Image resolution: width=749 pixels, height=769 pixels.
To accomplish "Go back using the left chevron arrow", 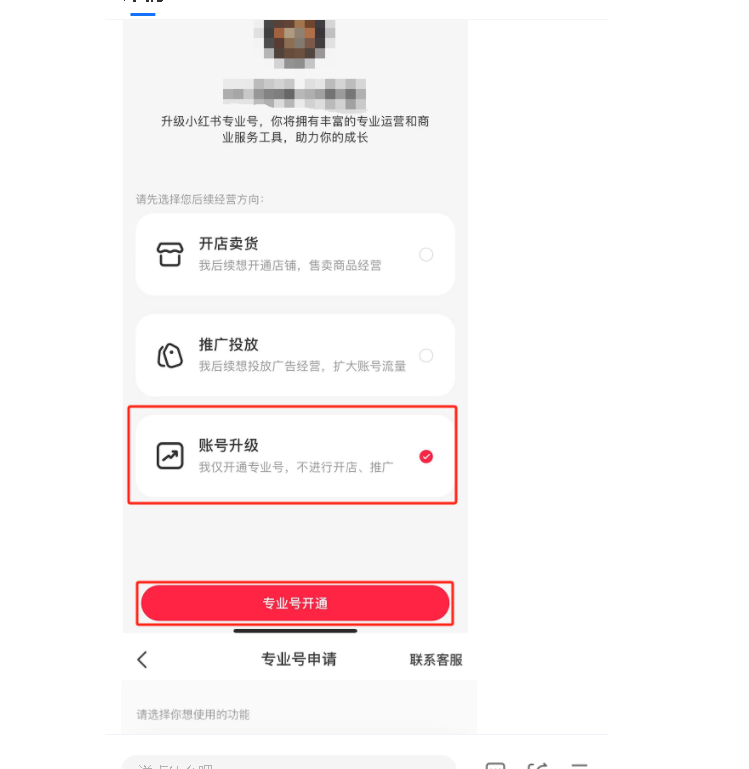I will pos(142,660).
